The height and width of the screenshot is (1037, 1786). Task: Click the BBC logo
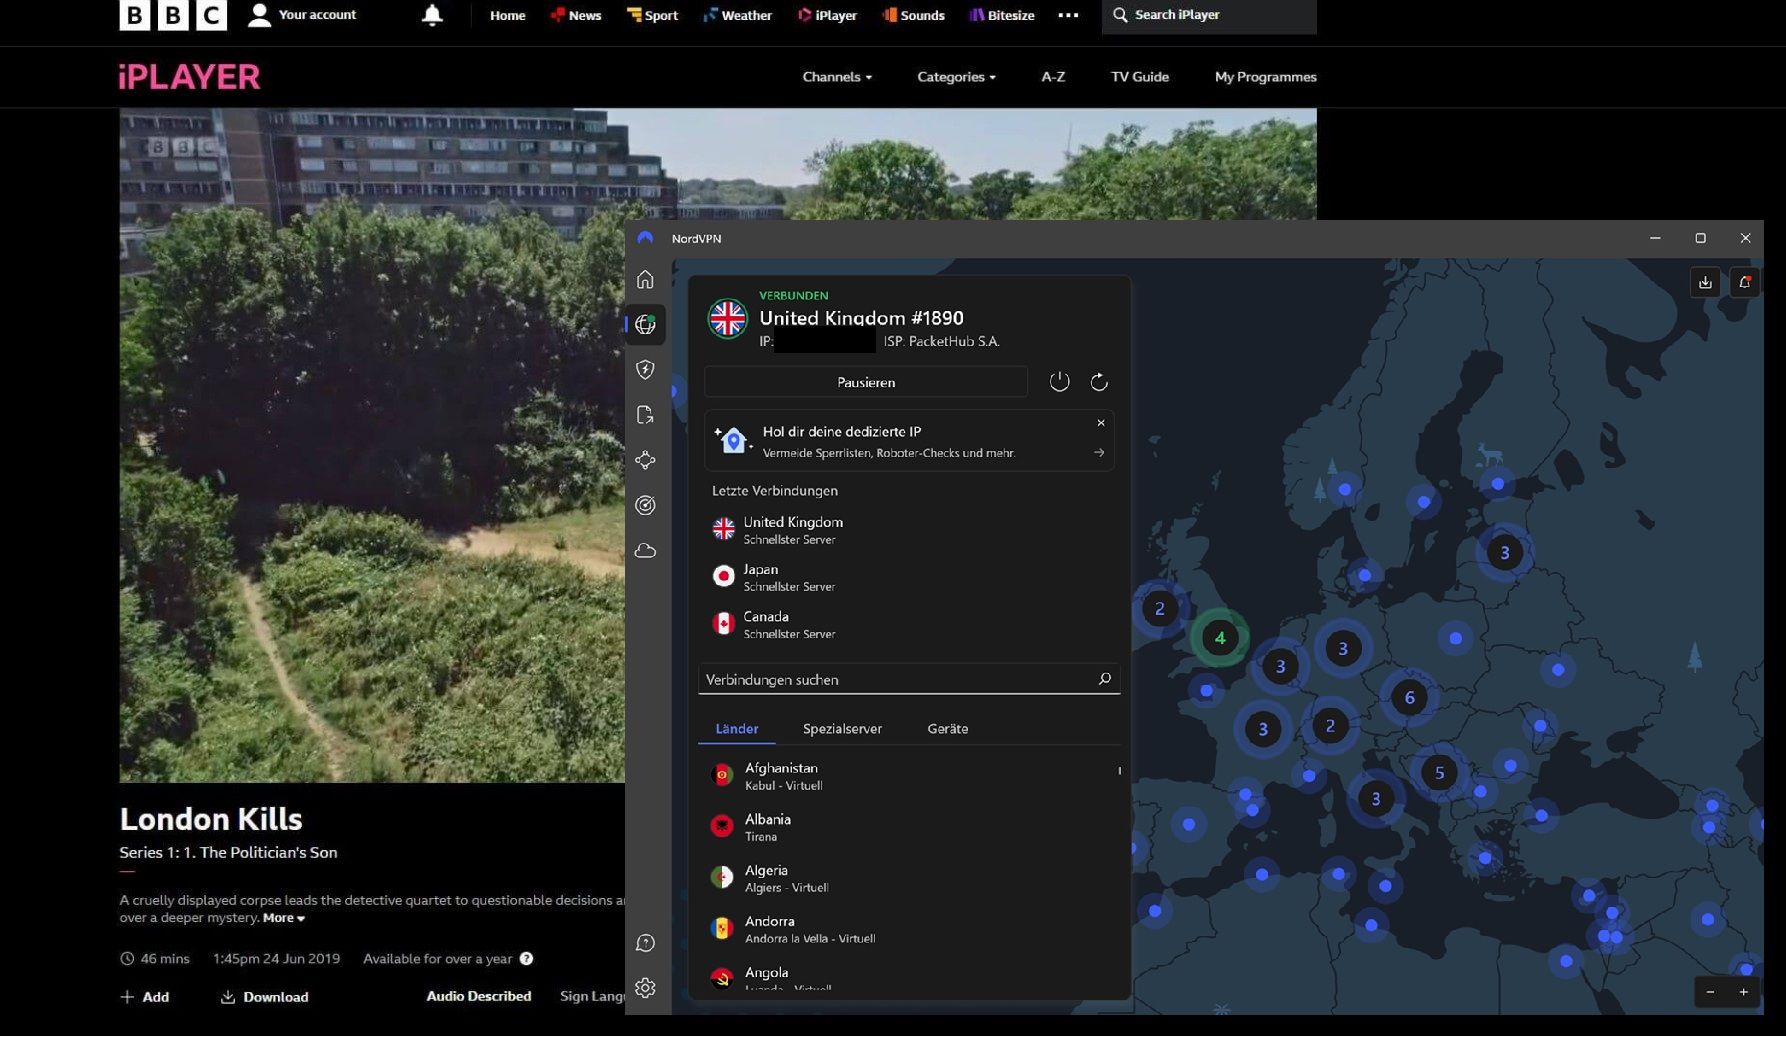click(173, 15)
